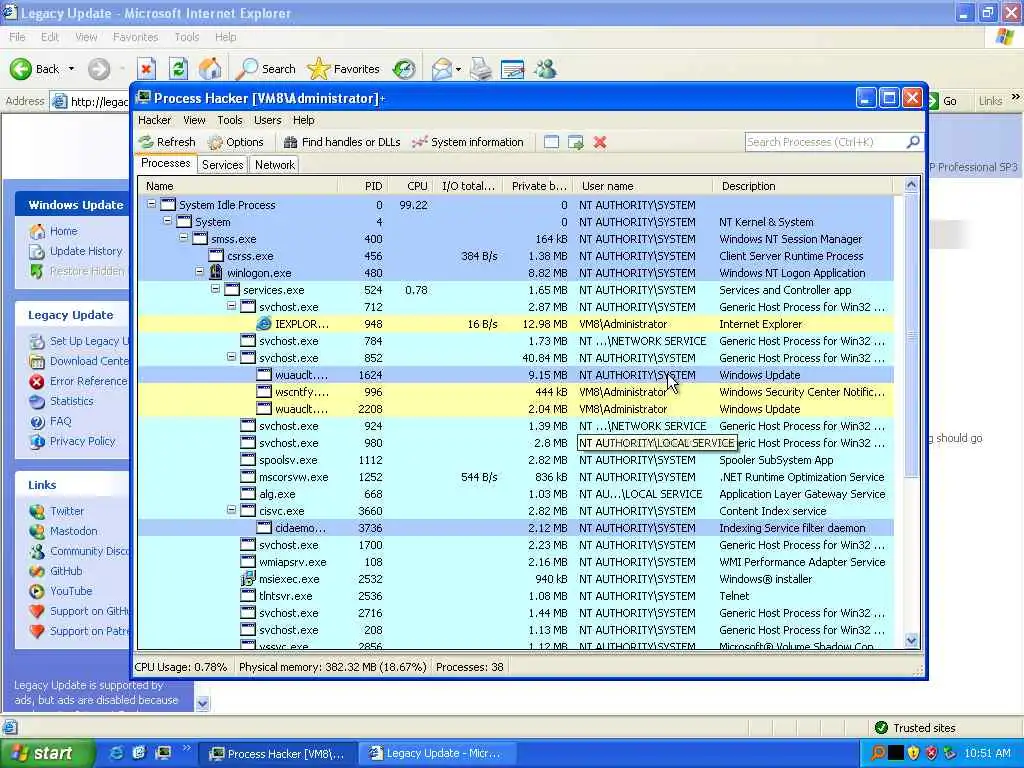Switch to the Services tab
The width and height of the screenshot is (1024, 768).
(x=222, y=165)
